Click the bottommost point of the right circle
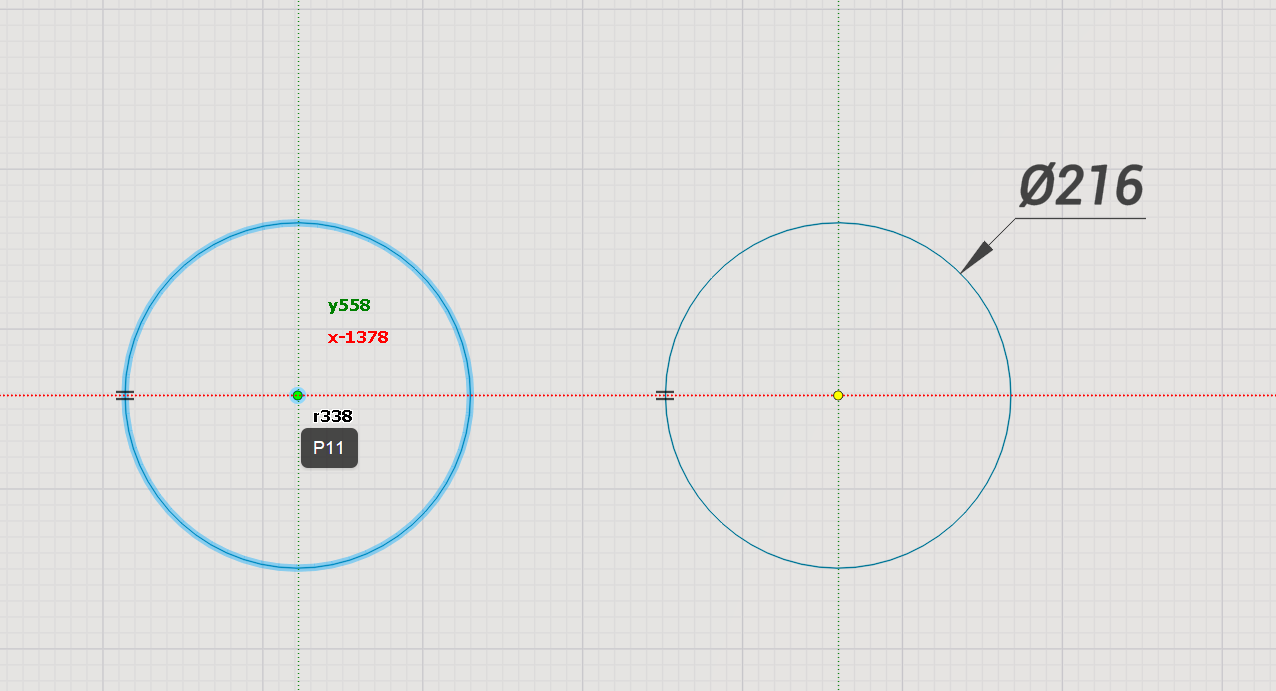Viewport: 1276px width, 691px height. pos(838,567)
